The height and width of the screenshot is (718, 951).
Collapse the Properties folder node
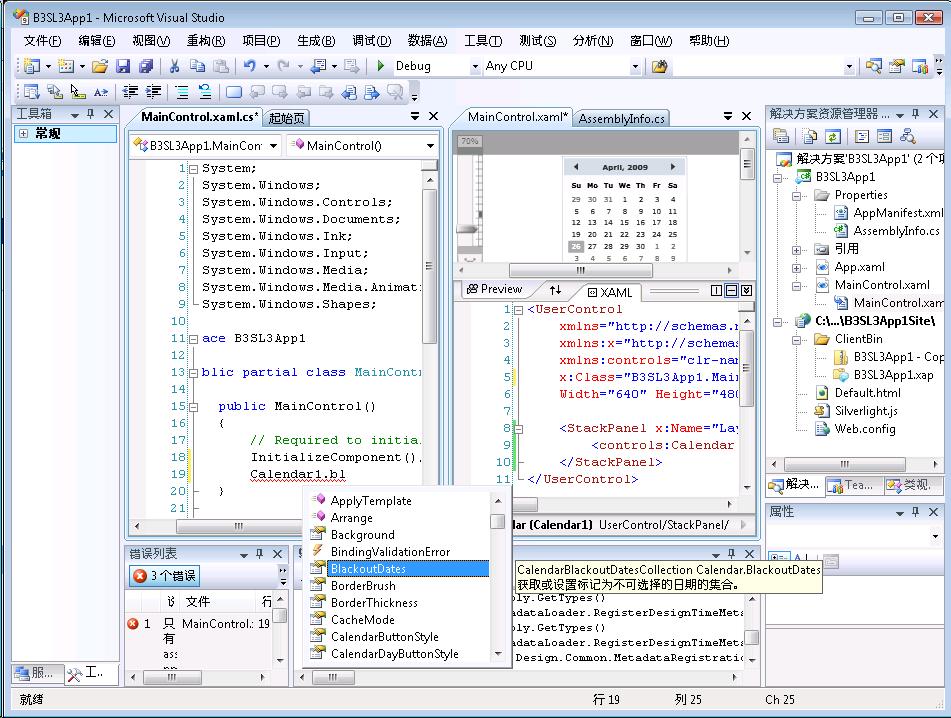796,196
